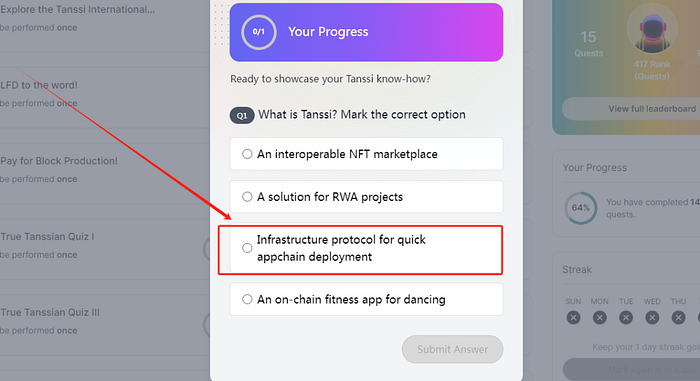Screen dimensions: 700x381
Task: Select the 'An on-chain fitness app for dancing' radio button
Action: tap(247, 299)
